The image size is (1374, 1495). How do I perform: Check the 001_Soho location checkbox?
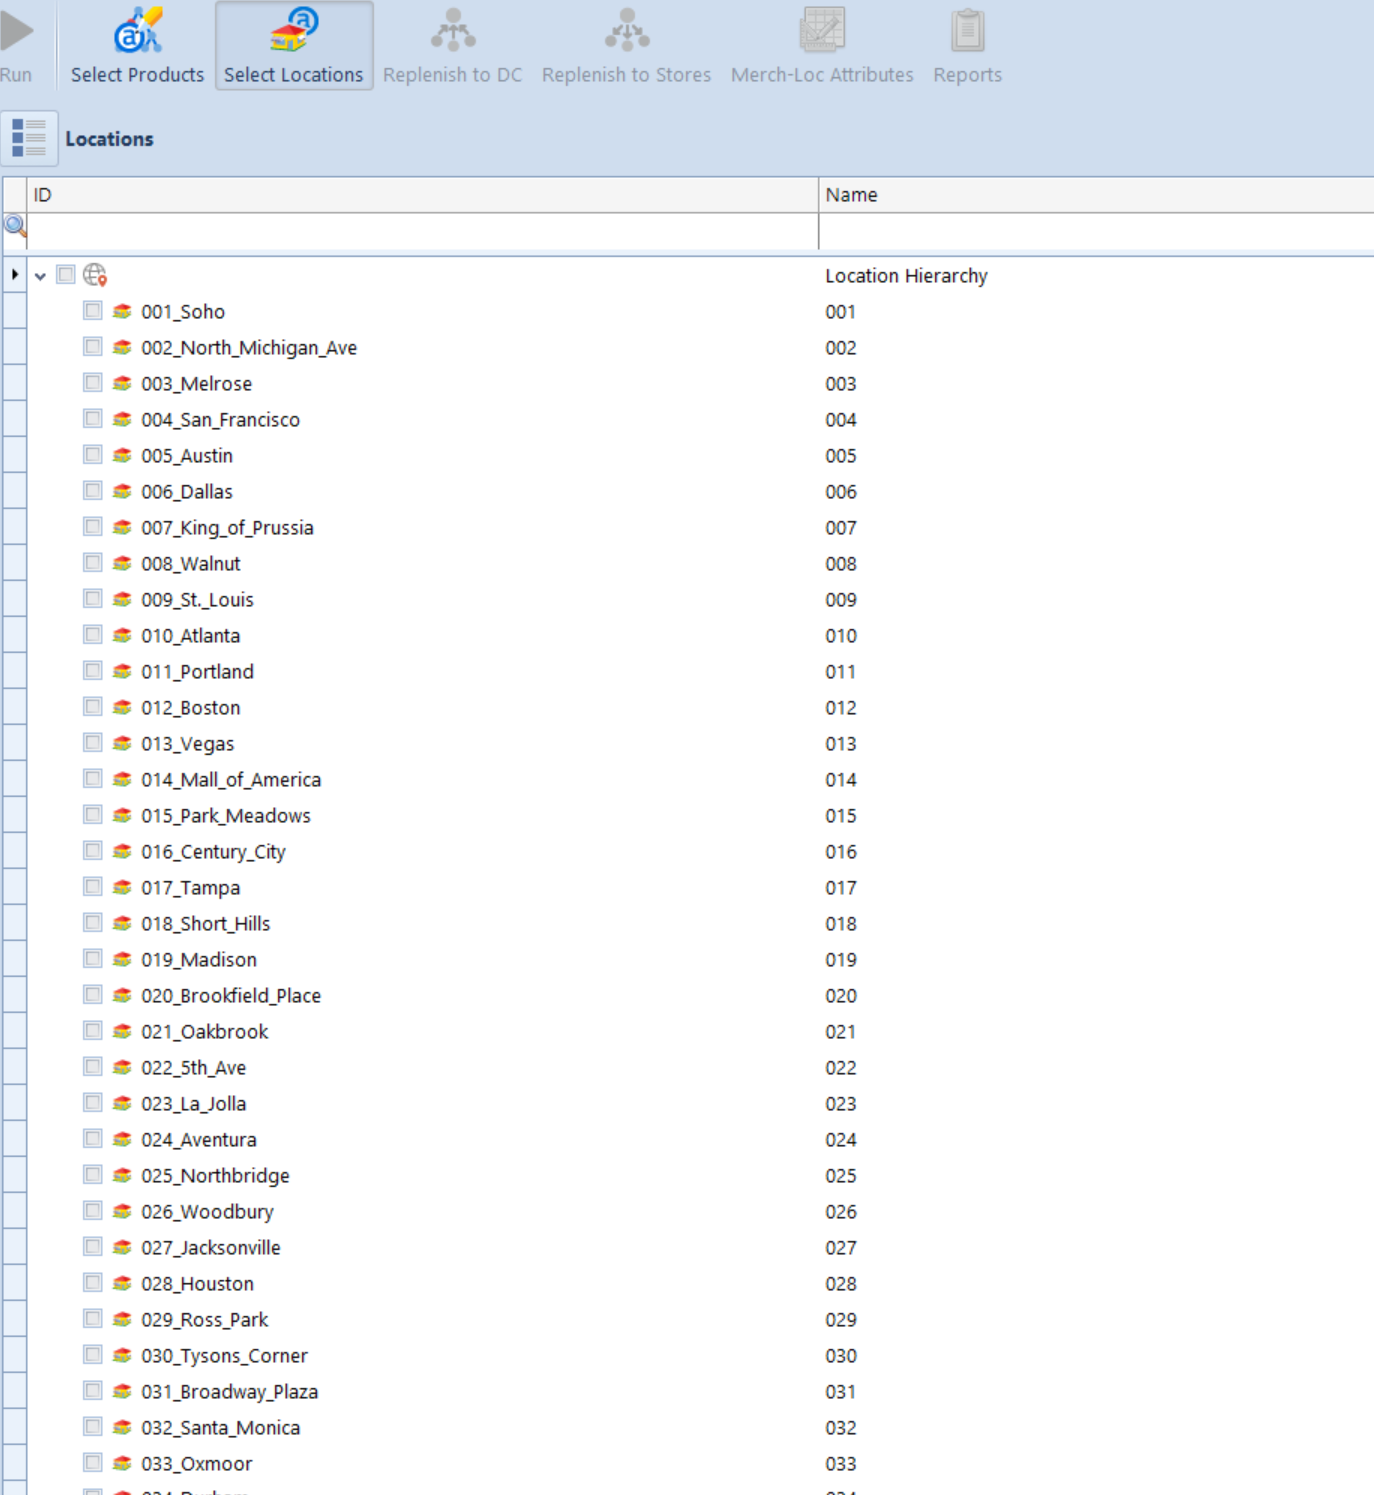tap(93, 311)
